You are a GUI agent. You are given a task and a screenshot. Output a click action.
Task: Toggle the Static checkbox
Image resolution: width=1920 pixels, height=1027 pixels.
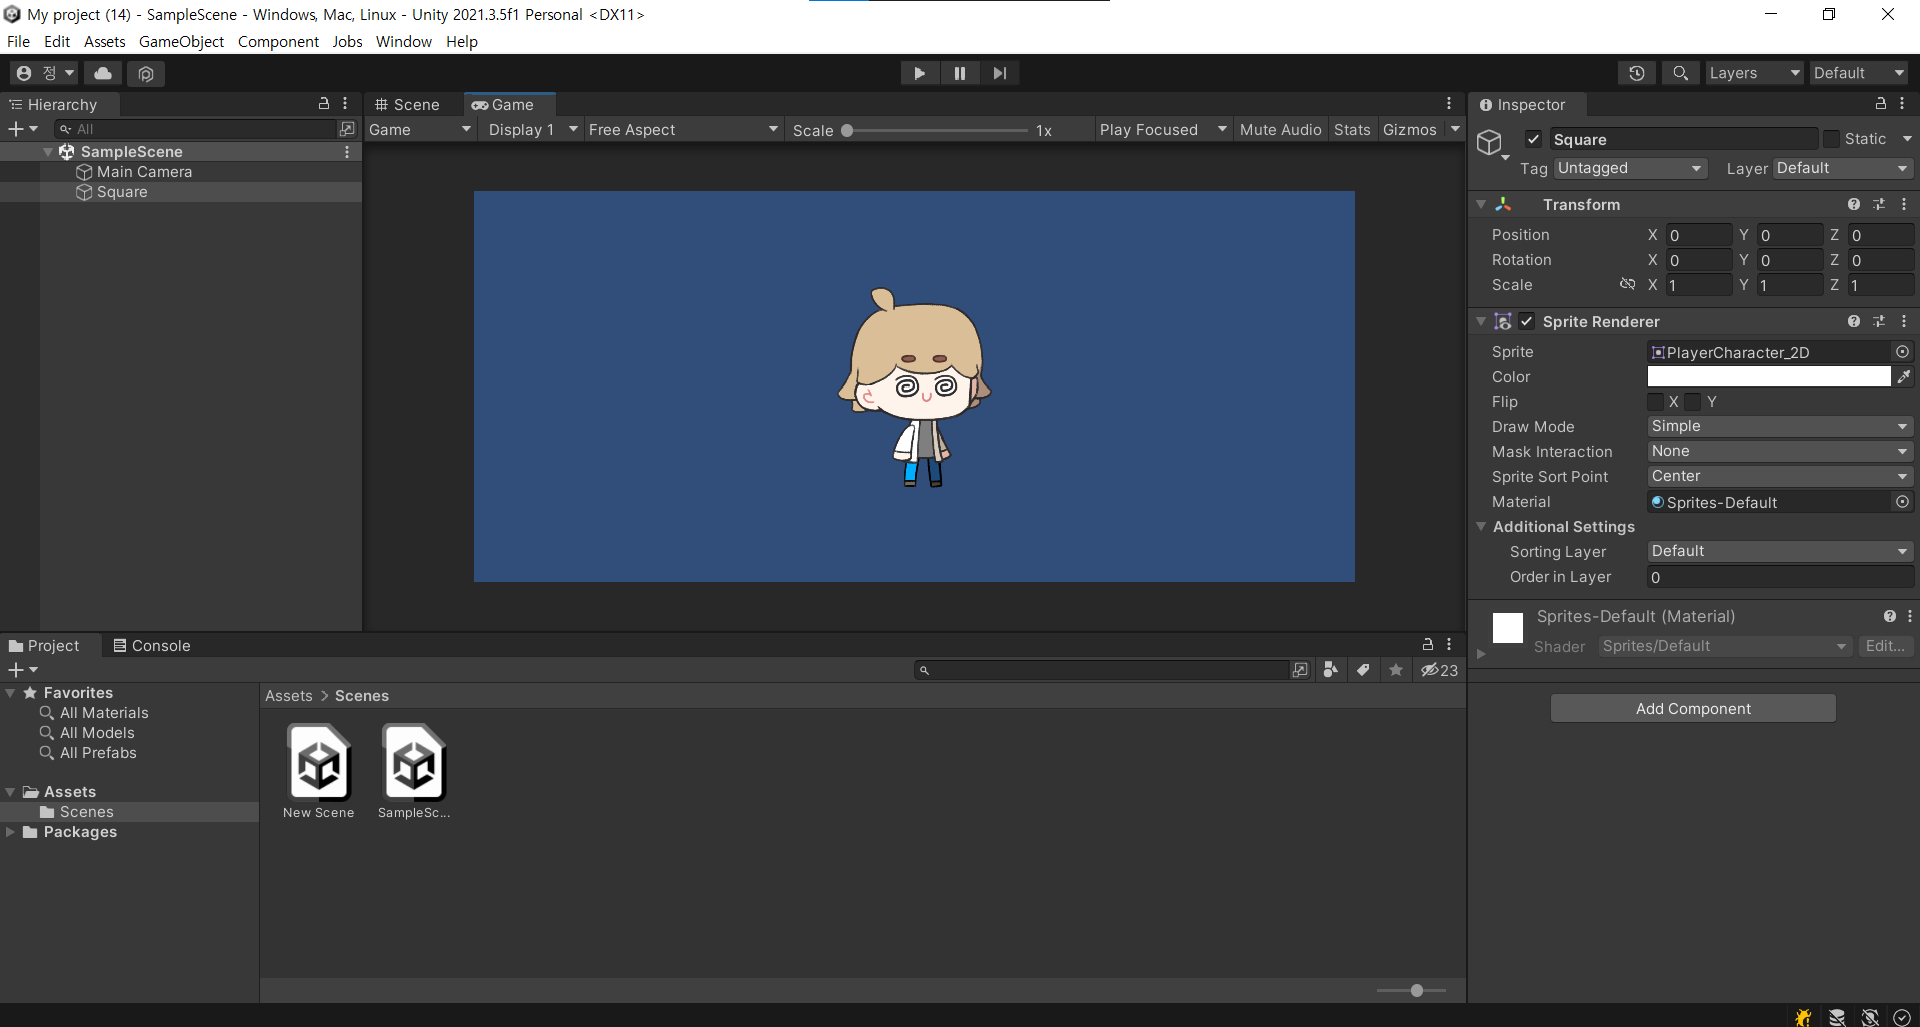1831,139
